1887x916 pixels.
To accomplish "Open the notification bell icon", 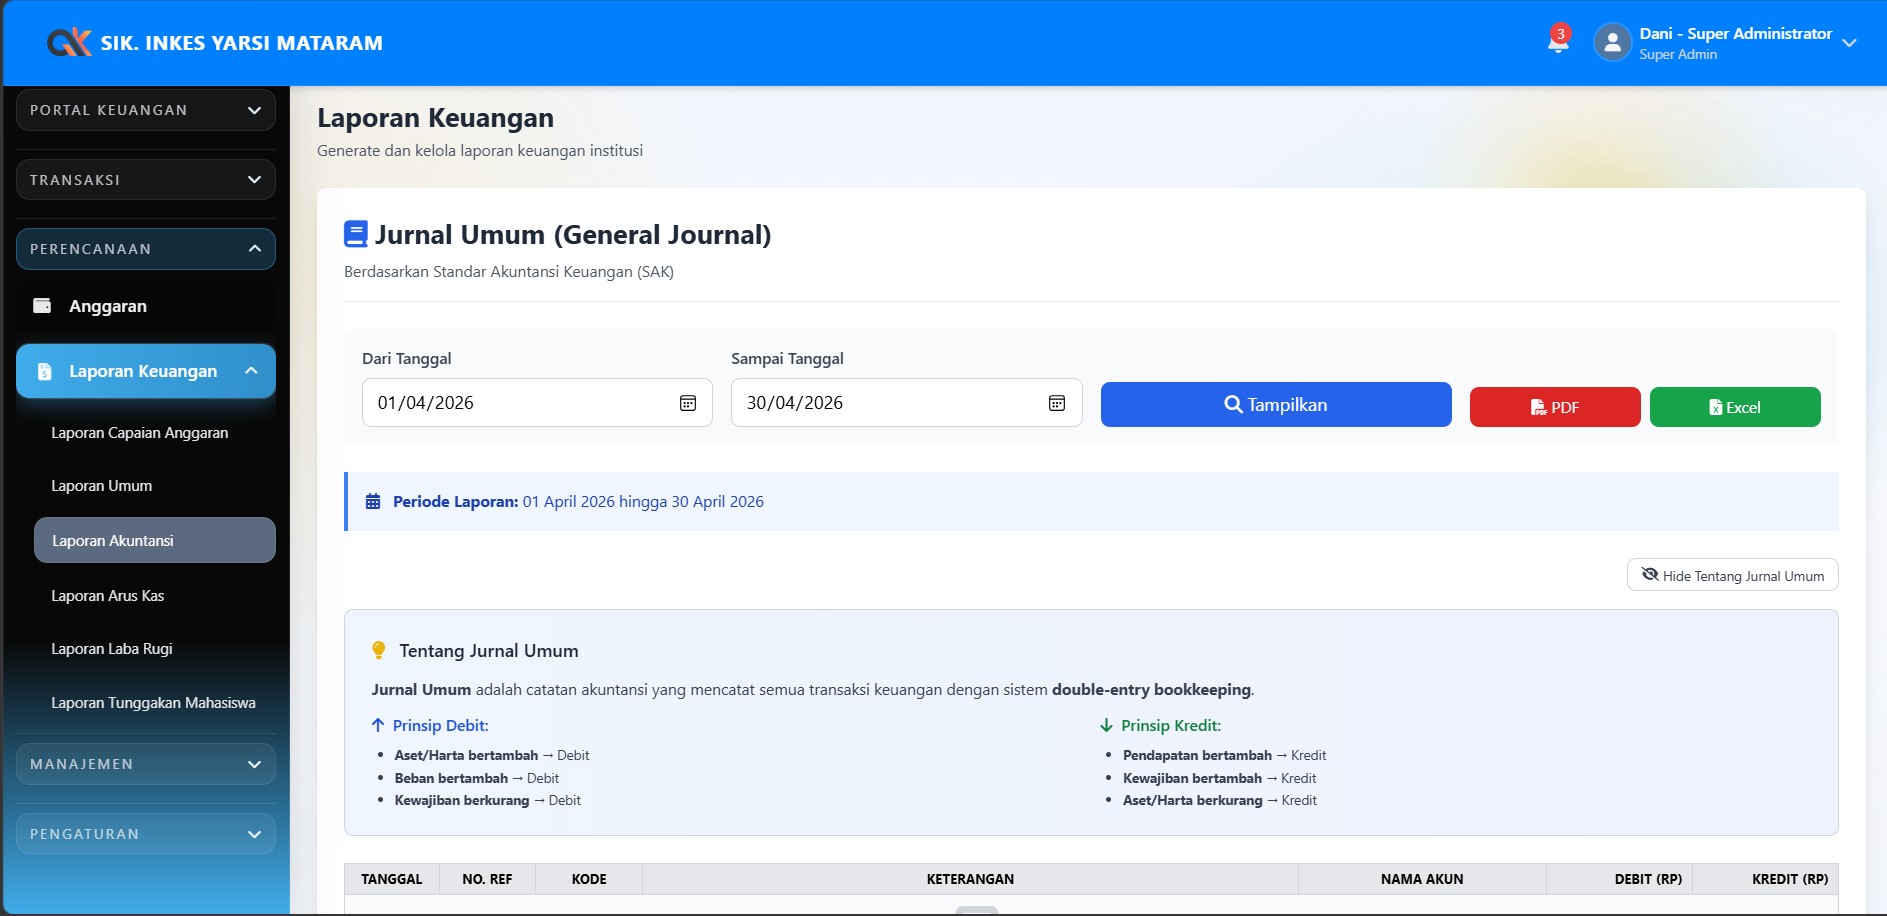I will (x=1557, y=41).
